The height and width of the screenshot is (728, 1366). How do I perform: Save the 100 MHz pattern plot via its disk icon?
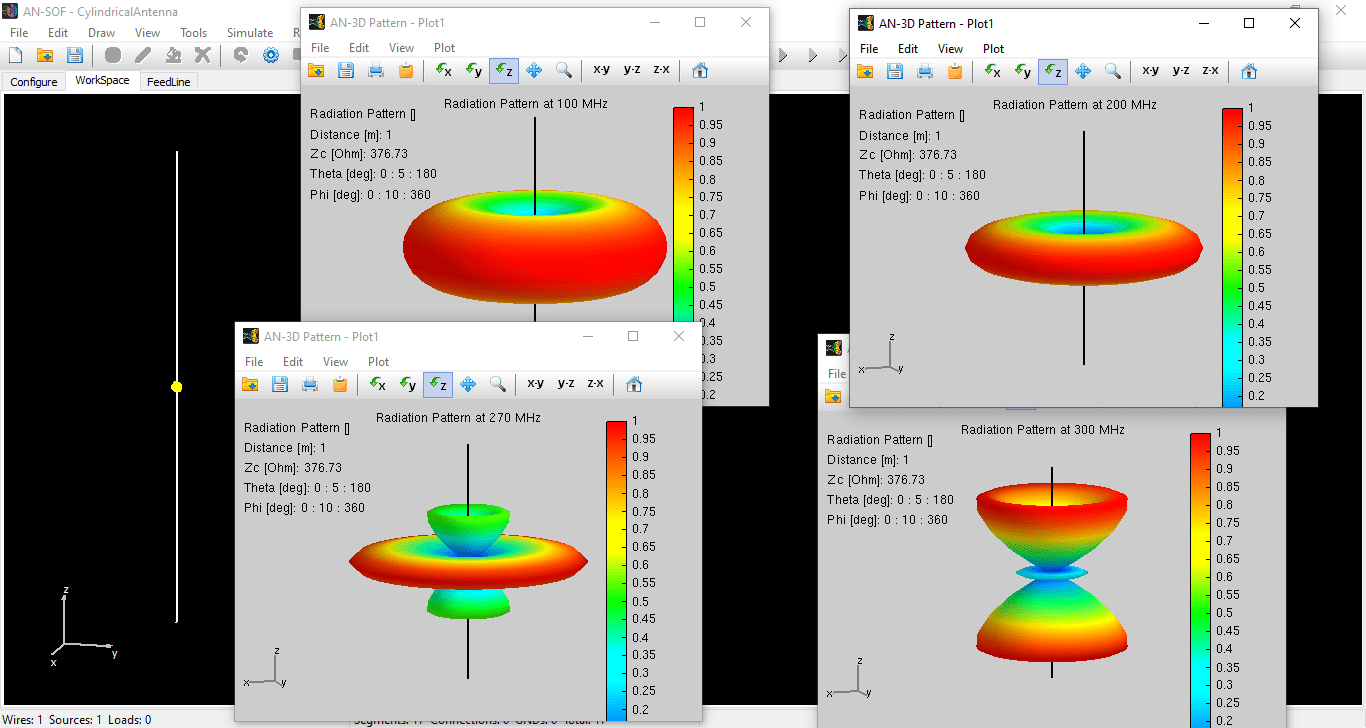coord(346,70)
